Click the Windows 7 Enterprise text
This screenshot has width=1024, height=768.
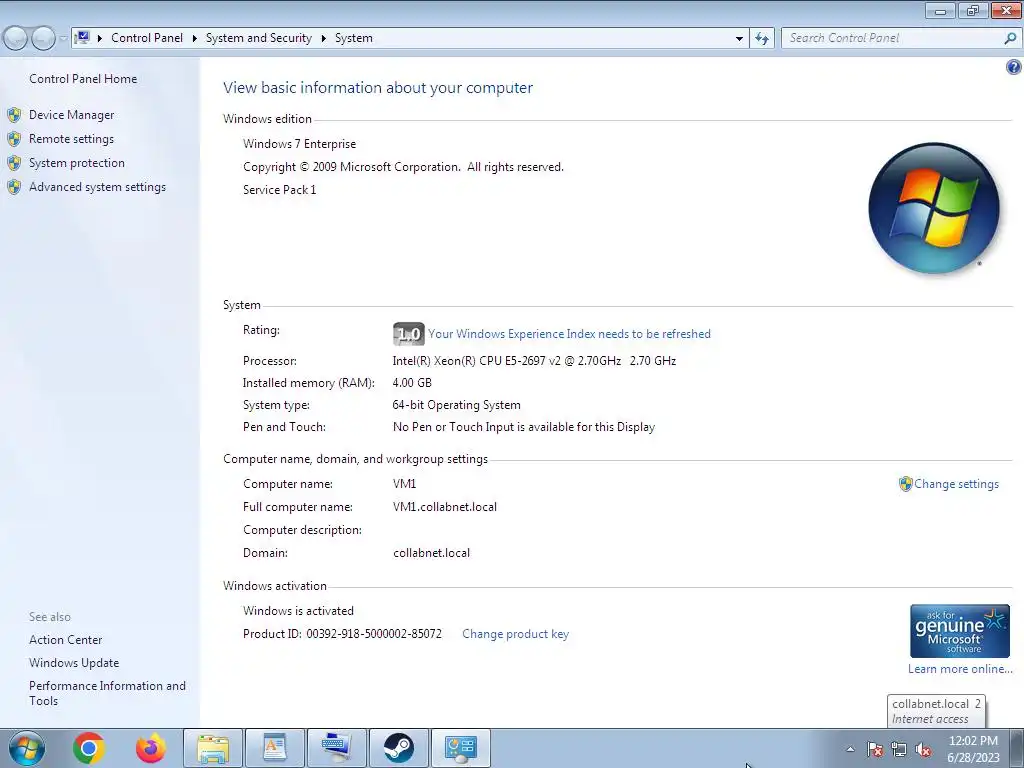[299, 144]
